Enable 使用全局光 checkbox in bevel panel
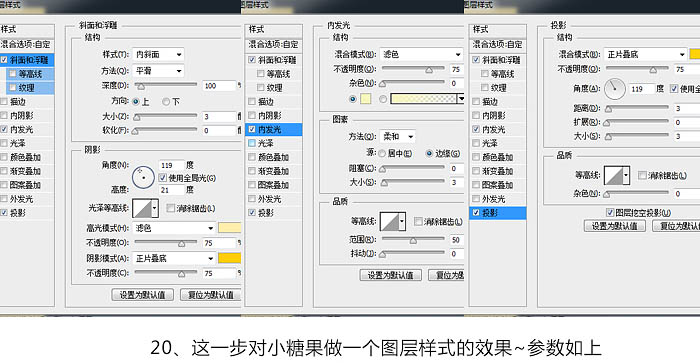This screenshot has height=363, width=700. [162, 178]
